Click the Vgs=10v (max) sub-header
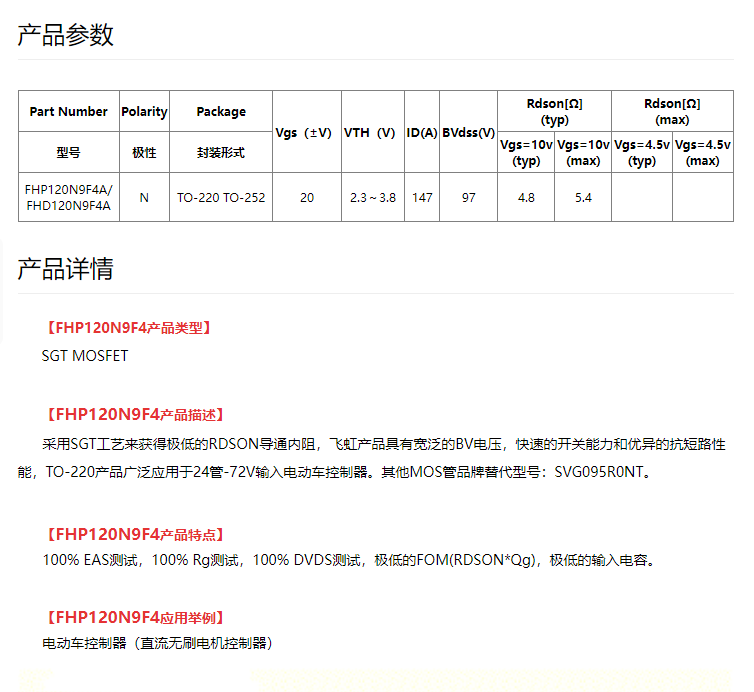This screenshot has width=754, height=692. (x=583, y=152)
